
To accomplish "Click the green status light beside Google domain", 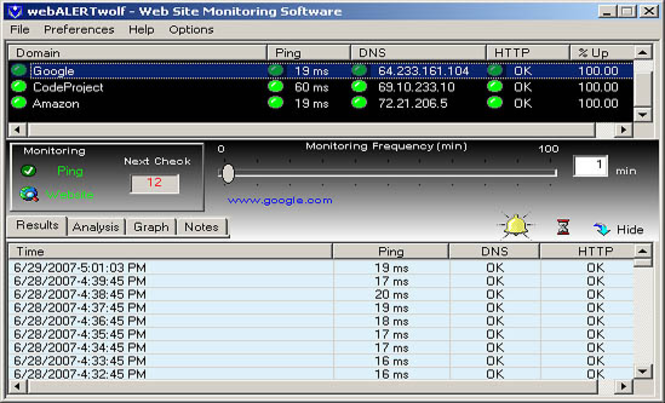I will click(19, 70).
